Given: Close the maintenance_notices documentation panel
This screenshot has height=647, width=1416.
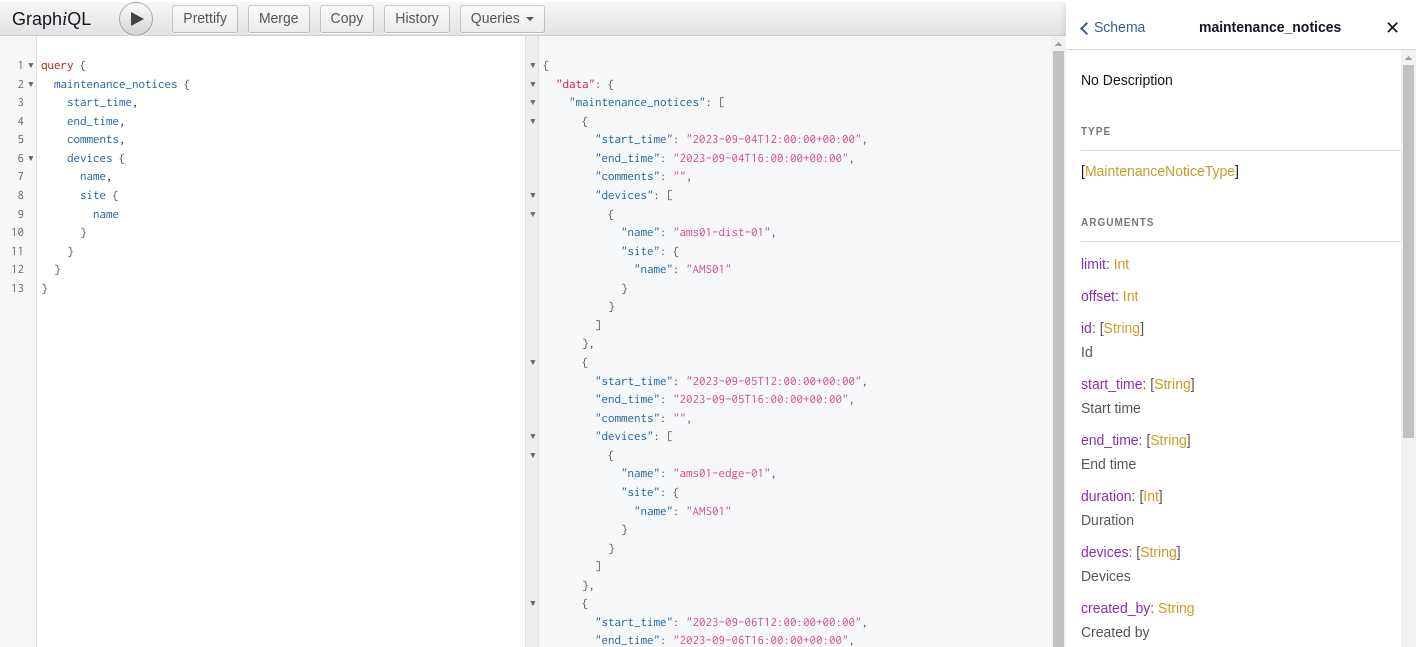Looking at the screenshot, I should [1392, 28].
